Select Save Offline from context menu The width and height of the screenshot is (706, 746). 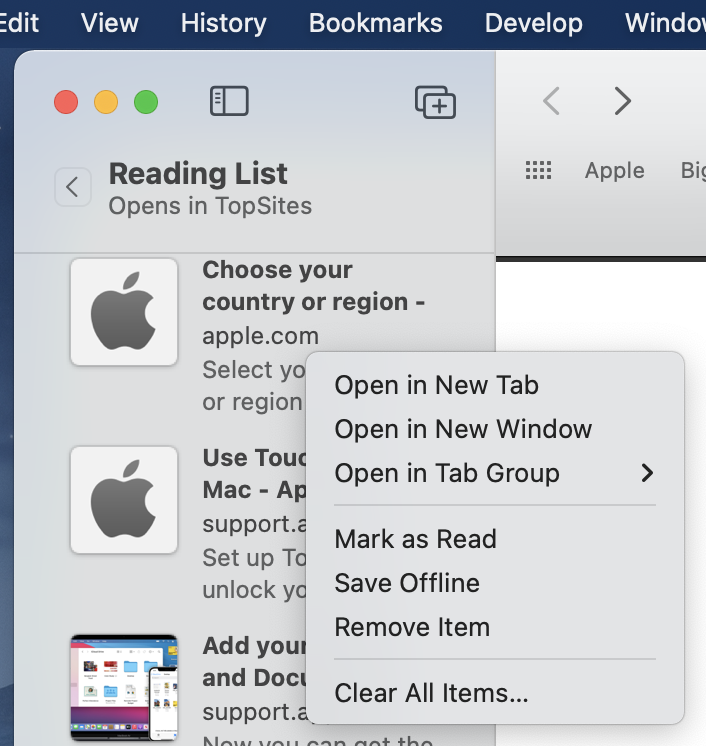pyautogui.click(x=495, y=583)
